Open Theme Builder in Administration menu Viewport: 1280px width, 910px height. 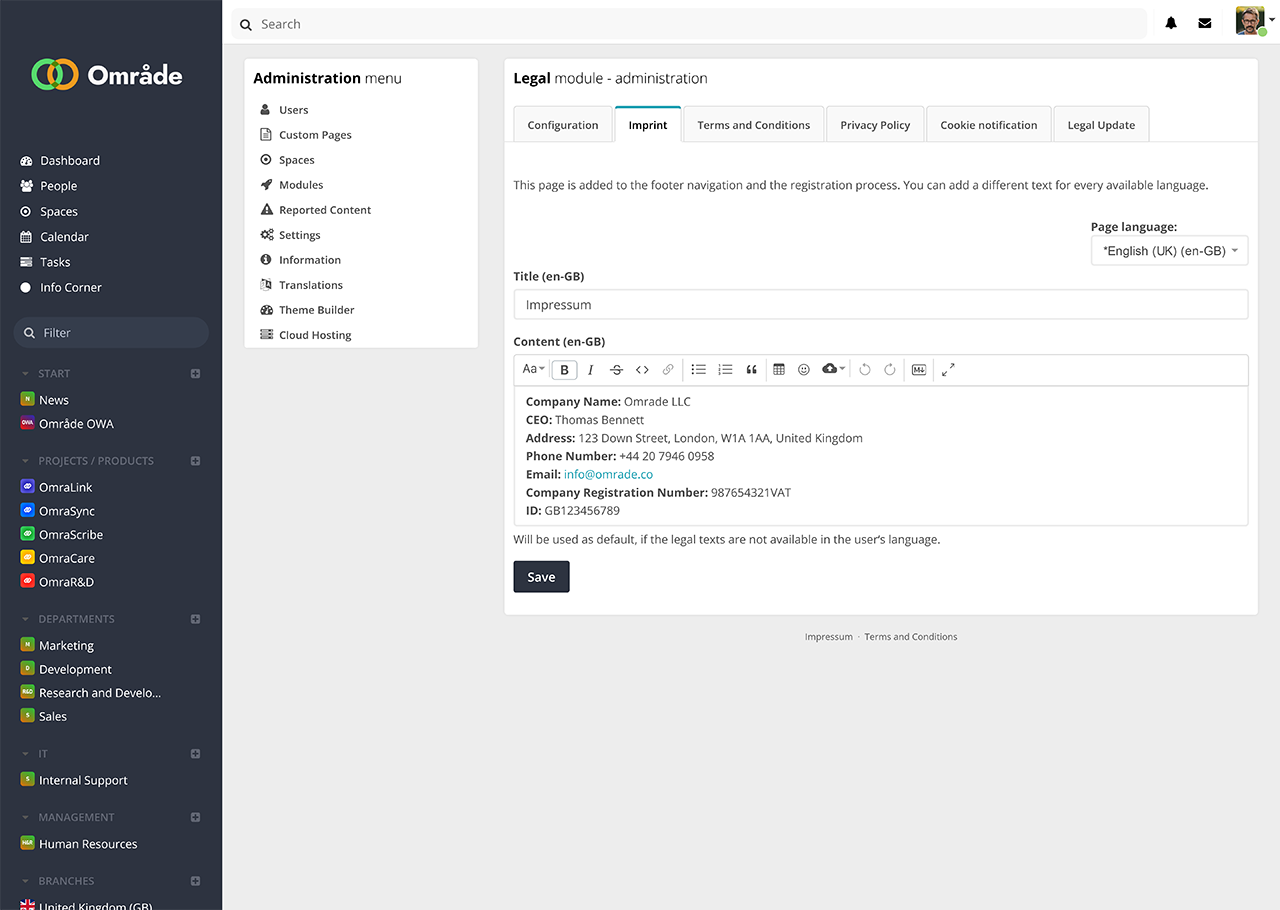pyautogui.click(x=316, y=310)
